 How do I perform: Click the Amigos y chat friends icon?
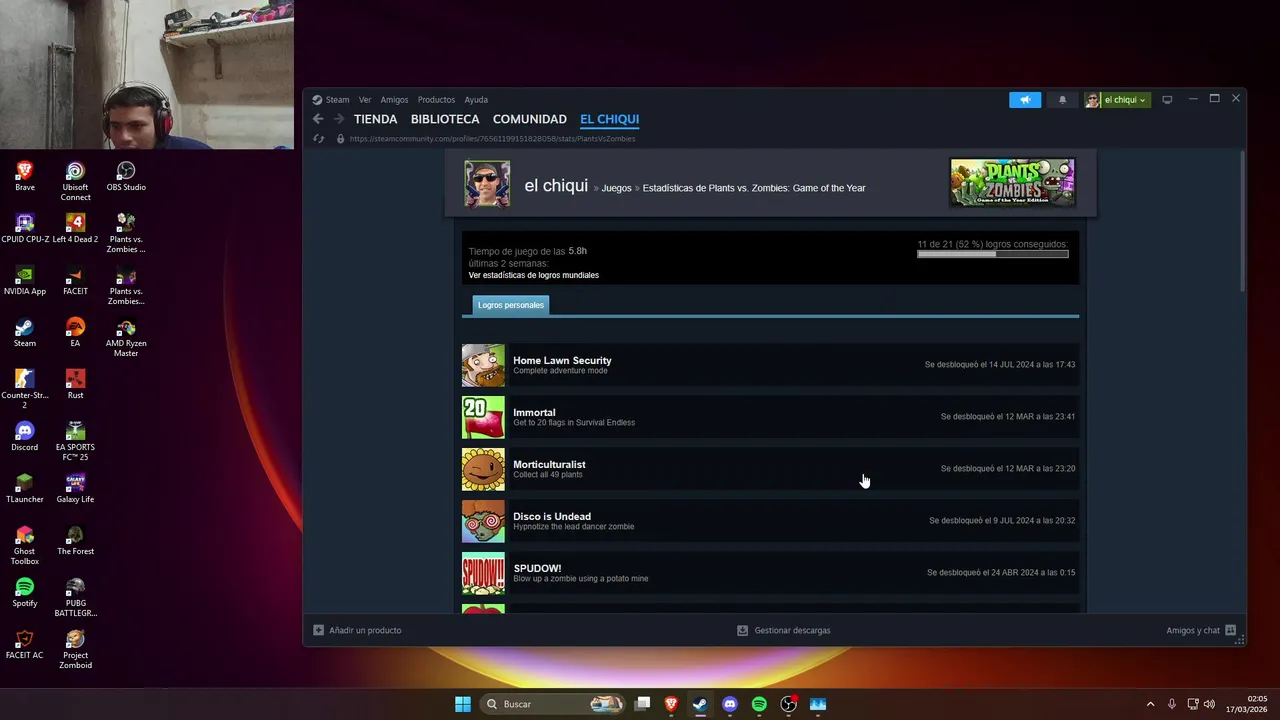[x=1231, y=630]
